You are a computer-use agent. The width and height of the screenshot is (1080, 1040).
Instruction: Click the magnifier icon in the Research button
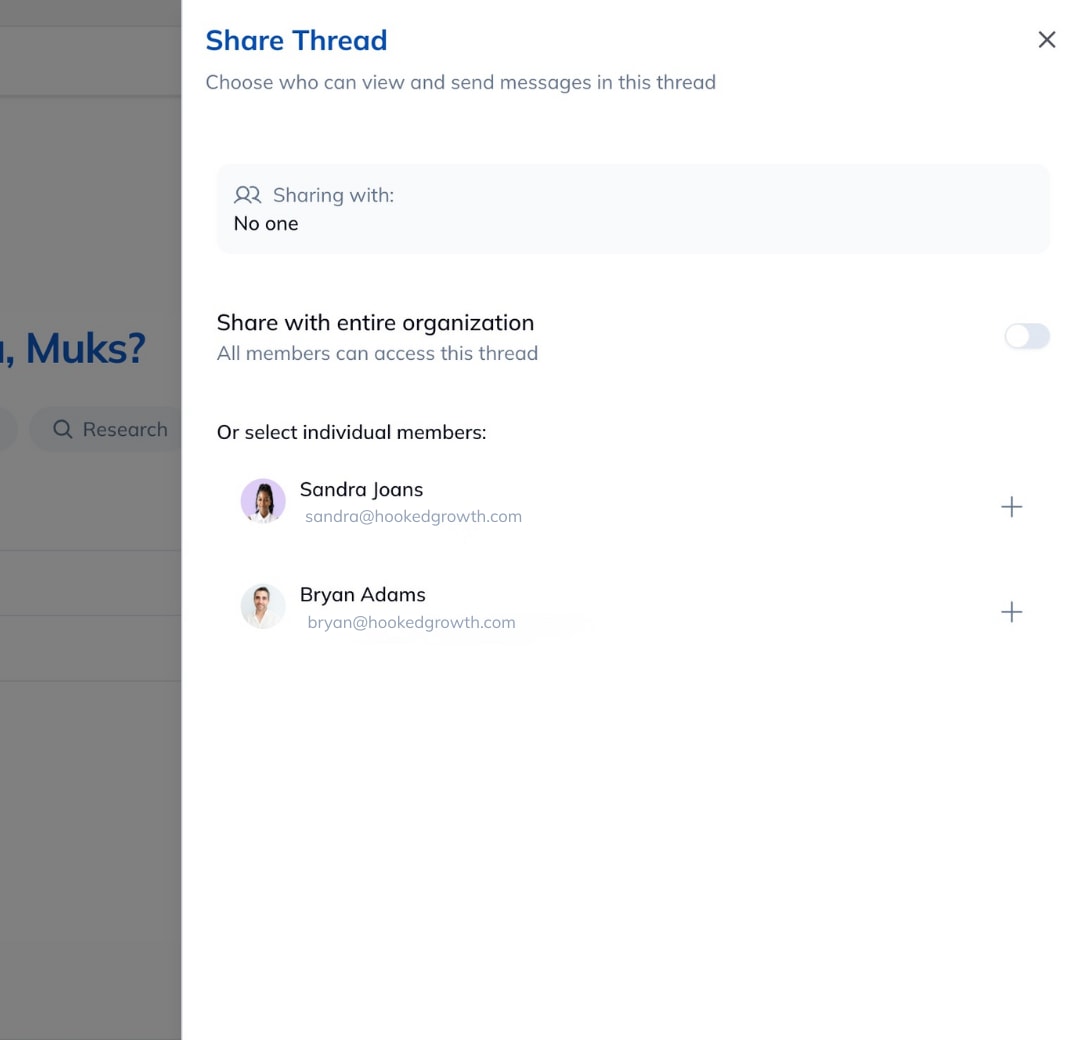(x=62, y=429)
